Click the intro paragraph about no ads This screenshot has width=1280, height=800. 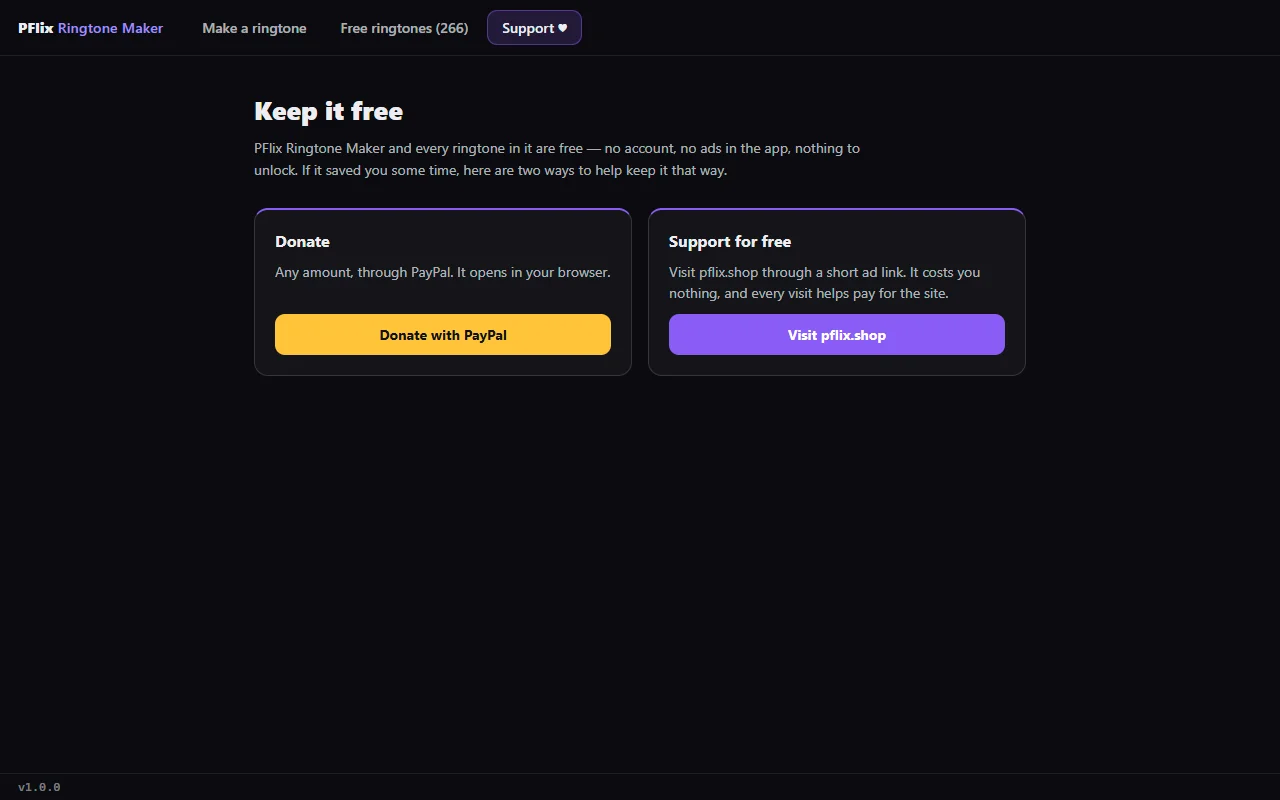click(557, 159)
